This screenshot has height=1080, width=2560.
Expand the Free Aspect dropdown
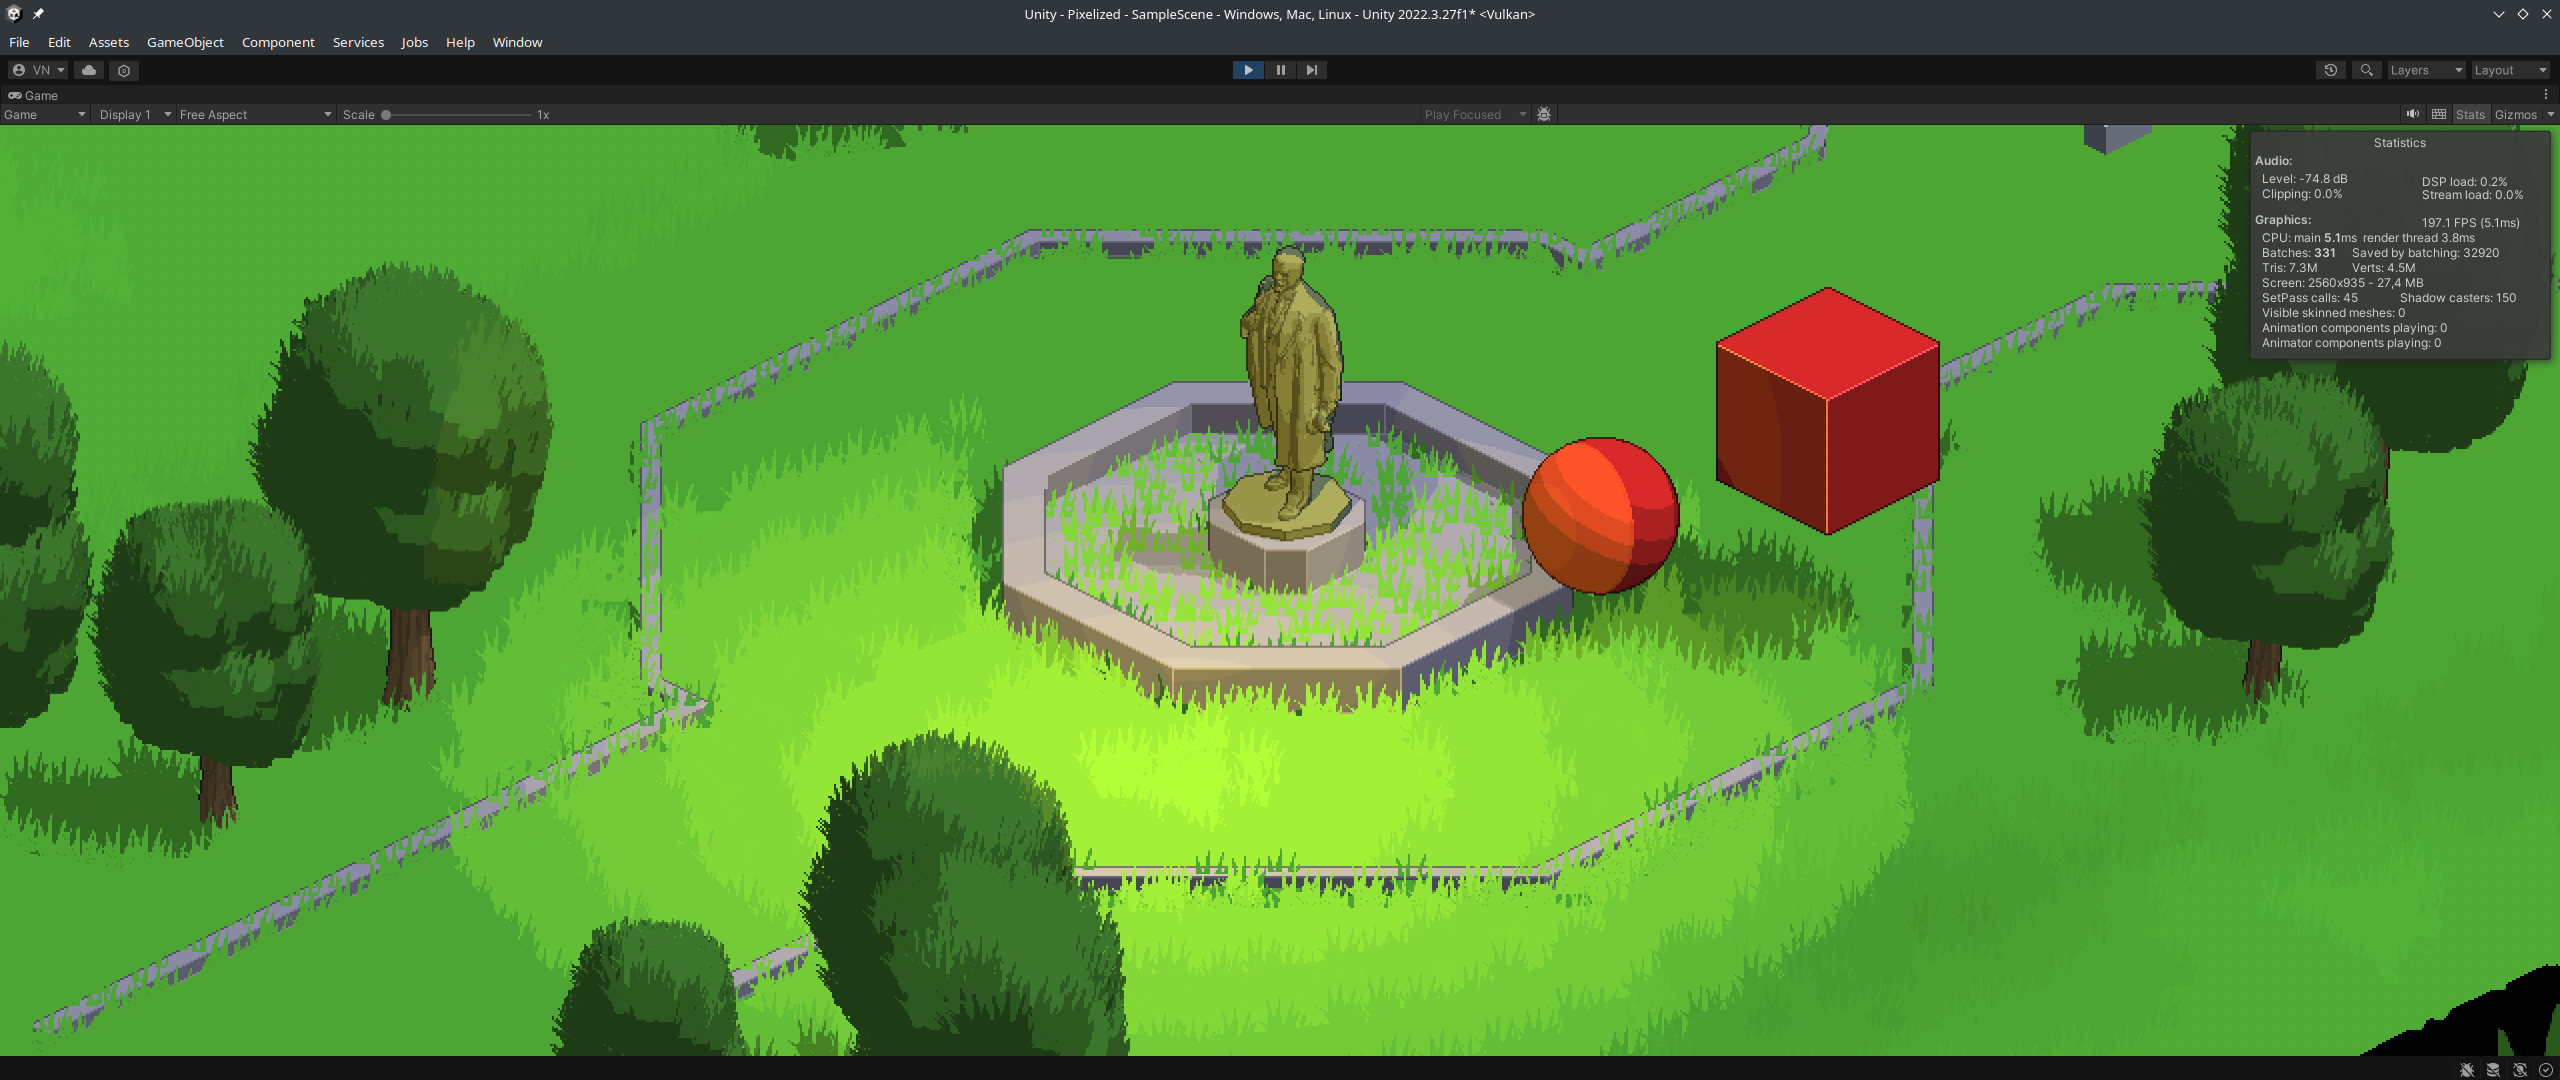point(255,114)
